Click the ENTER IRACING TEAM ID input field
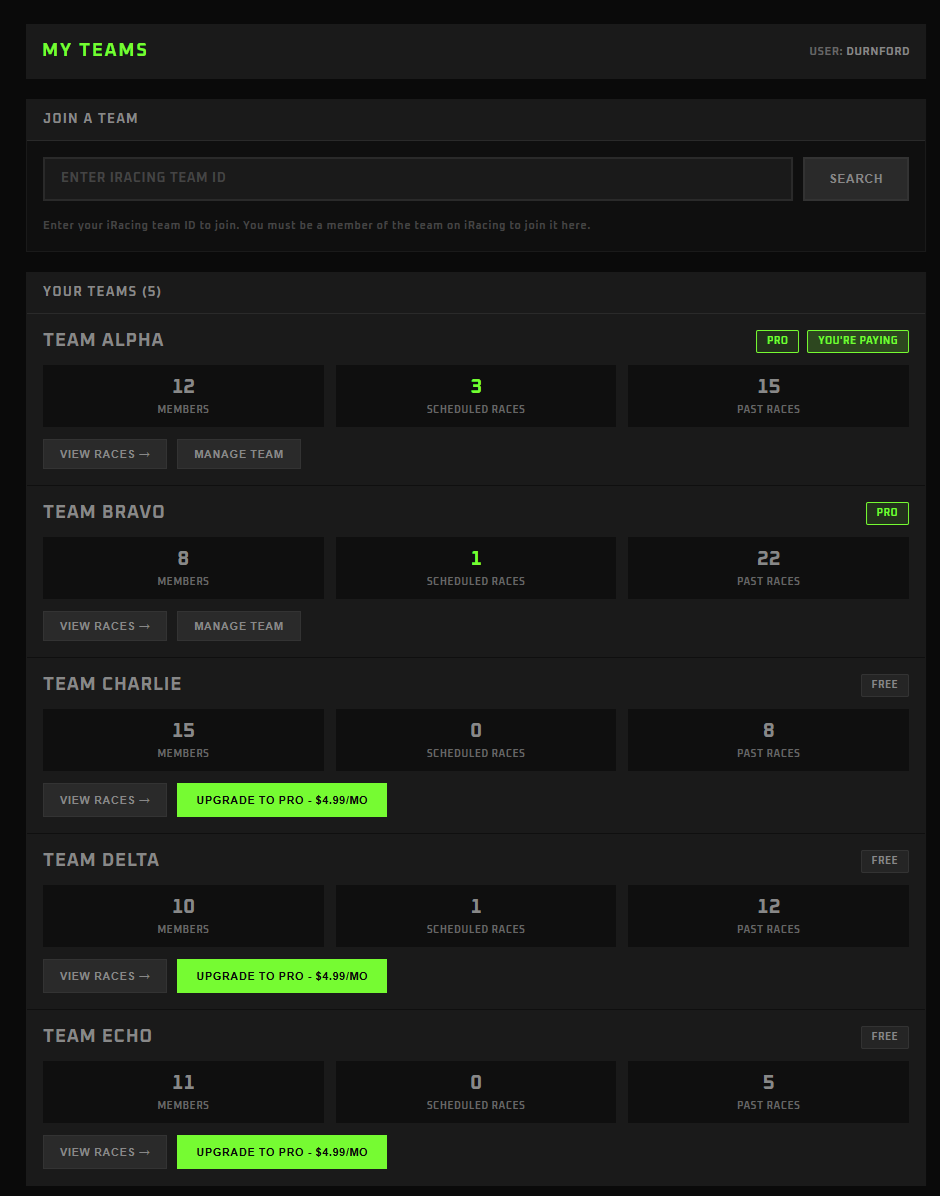The height and width of the screenshot is (1196, 940). [x=417, y=178]
